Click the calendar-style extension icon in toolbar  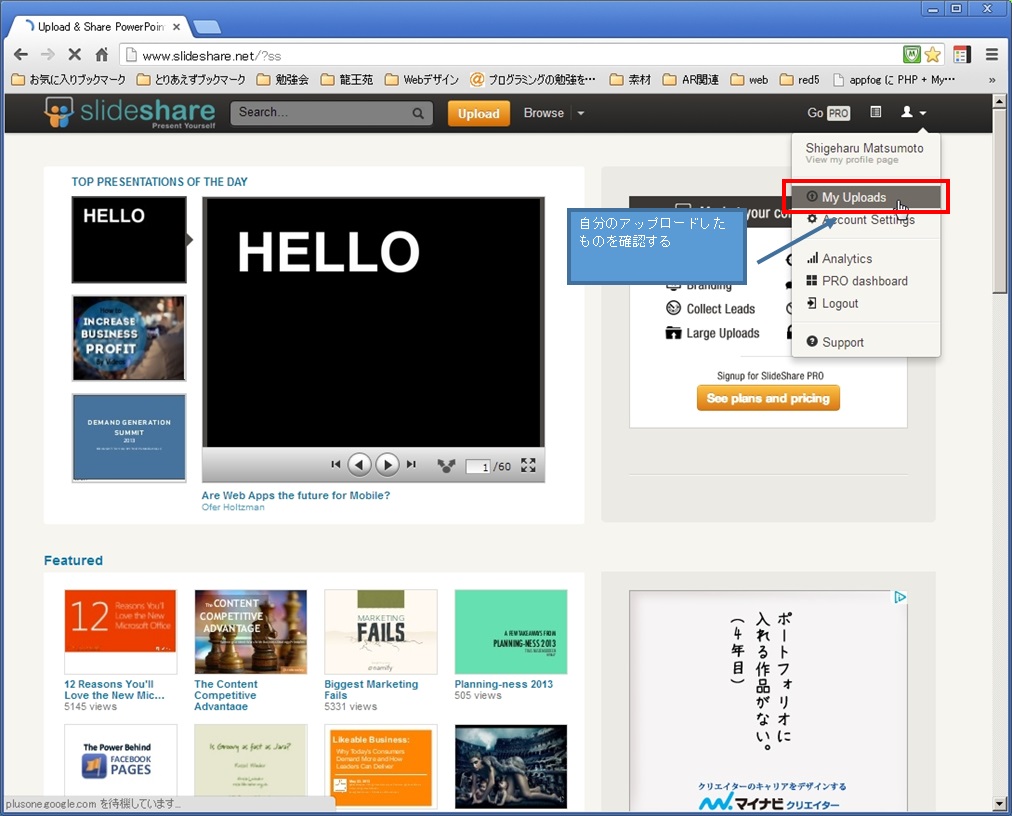coord(962,55)
